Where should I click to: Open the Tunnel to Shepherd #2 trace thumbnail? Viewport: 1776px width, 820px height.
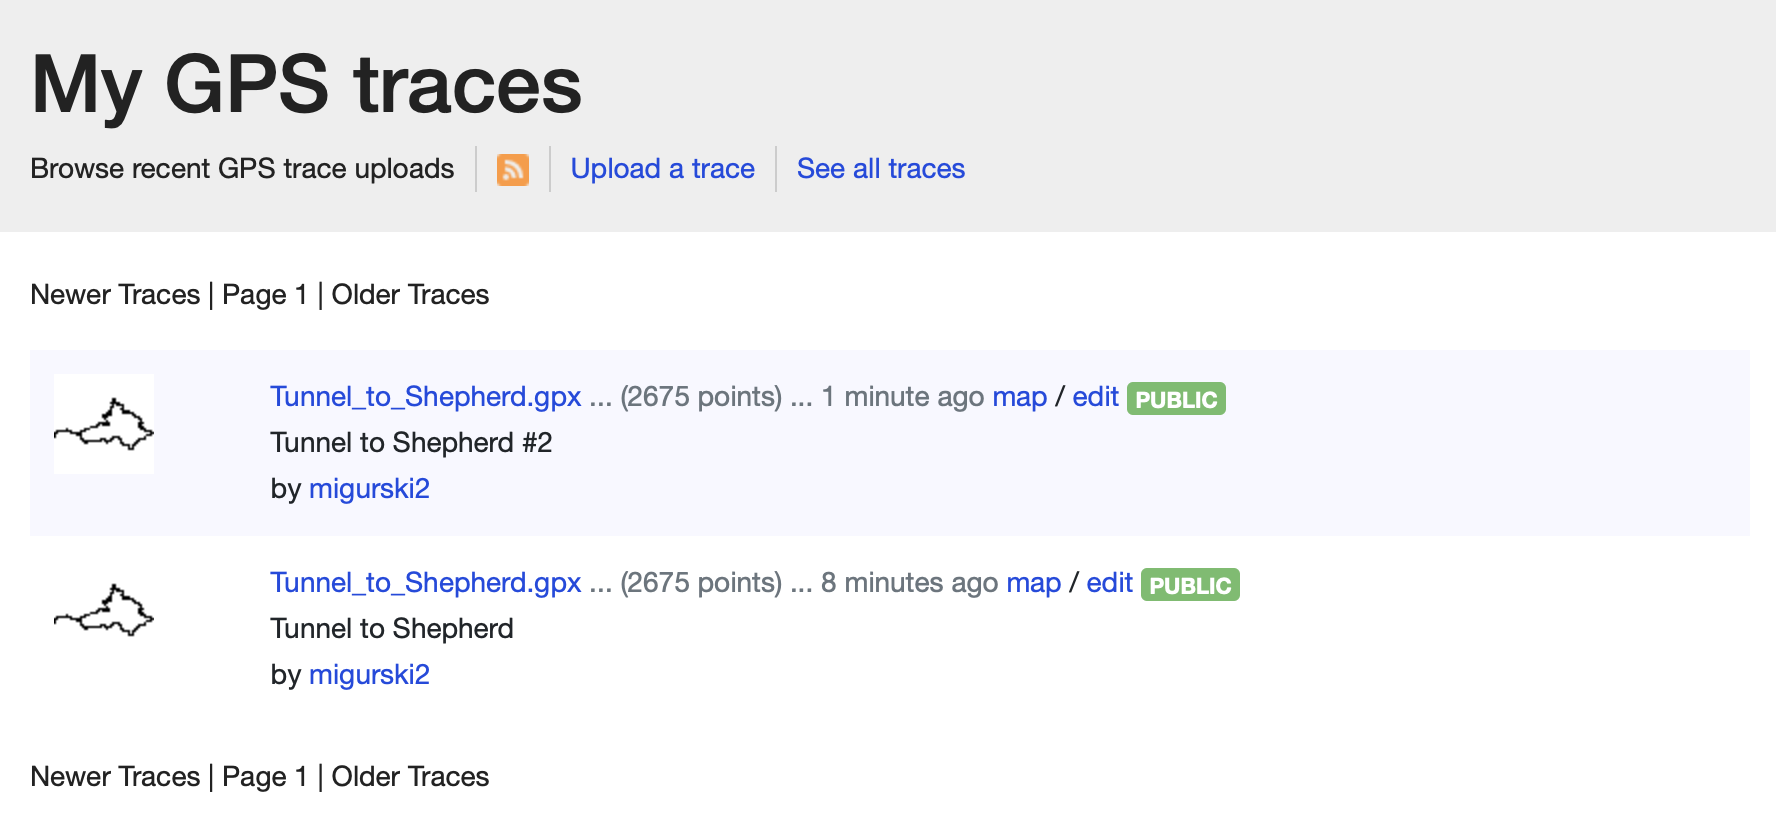[x=104, y=424]
